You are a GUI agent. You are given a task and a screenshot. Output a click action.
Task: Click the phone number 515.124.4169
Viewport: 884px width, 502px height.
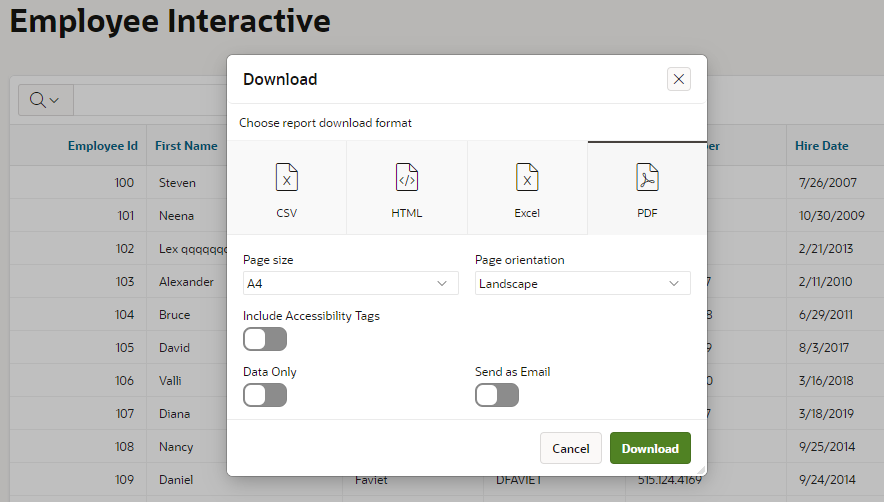click(x=670, y=480)
